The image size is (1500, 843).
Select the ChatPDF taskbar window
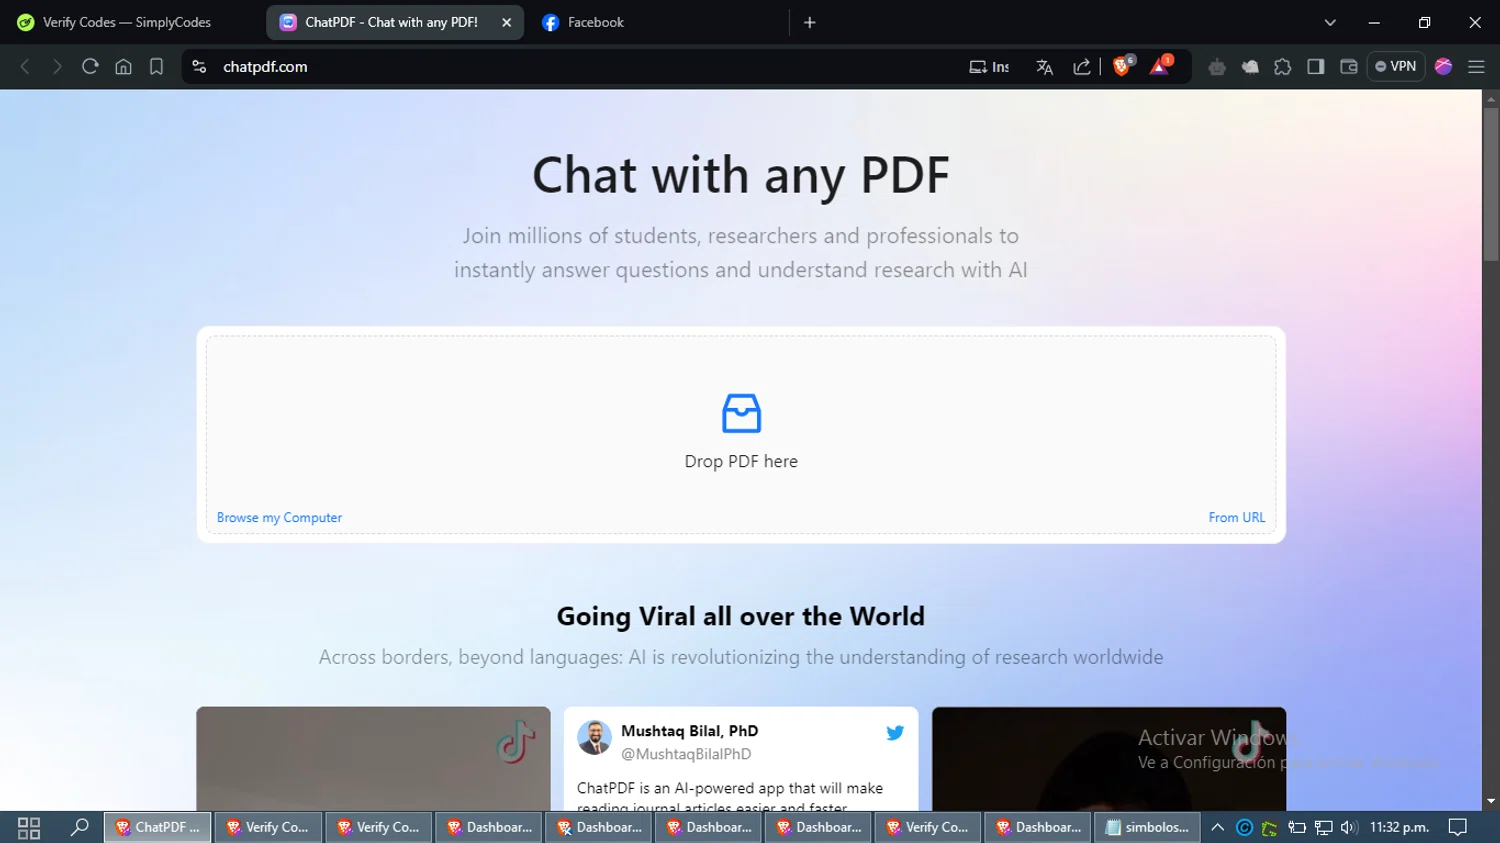pos(158,827)
